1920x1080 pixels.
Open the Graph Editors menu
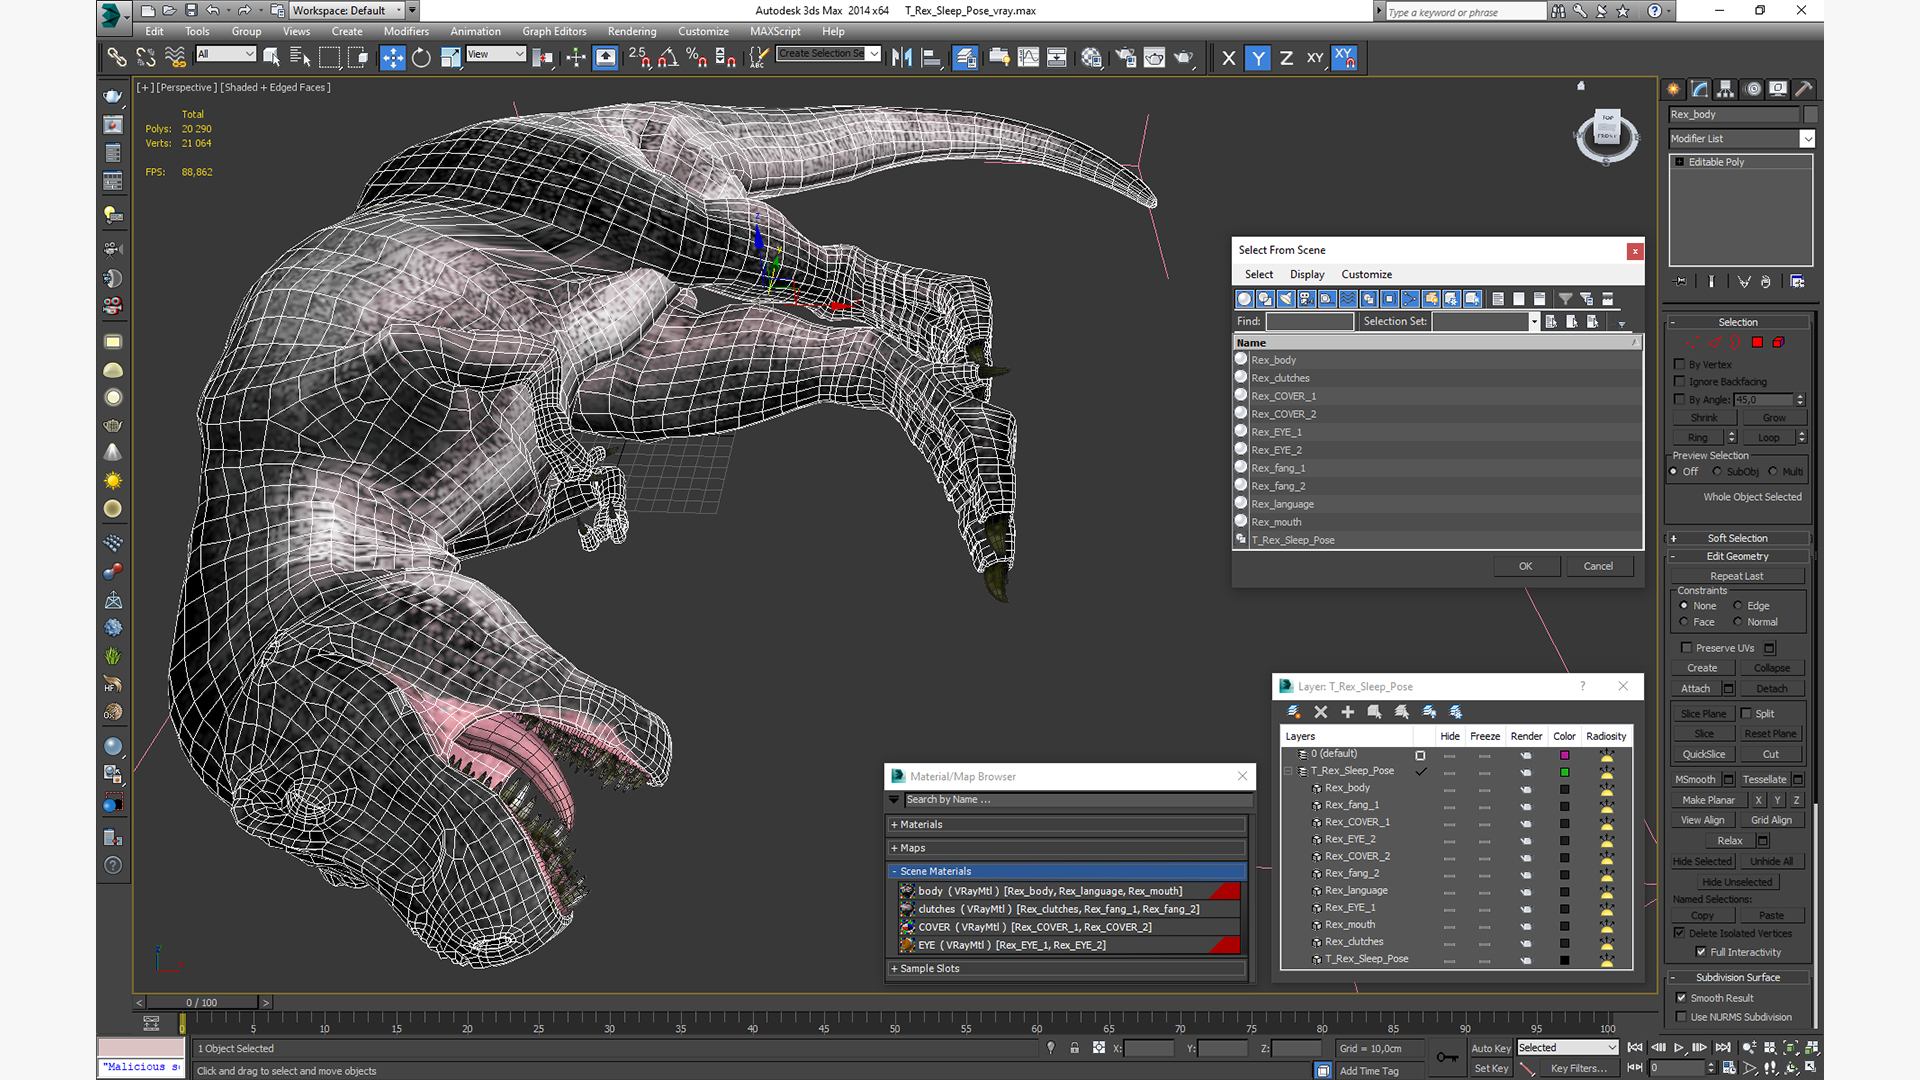(x=554, y=32)
